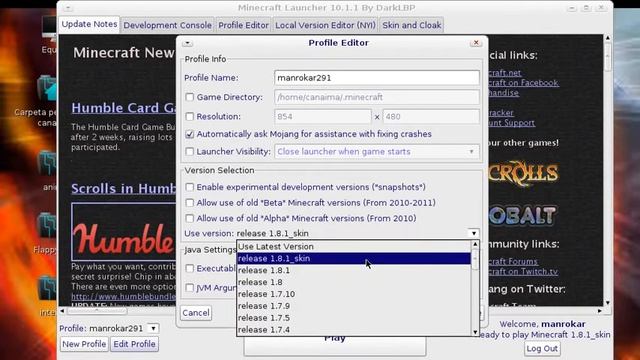Screen dimensions: 640x360
Task: Open Scrolls in Humble news headline link
Action: [124, 189]
